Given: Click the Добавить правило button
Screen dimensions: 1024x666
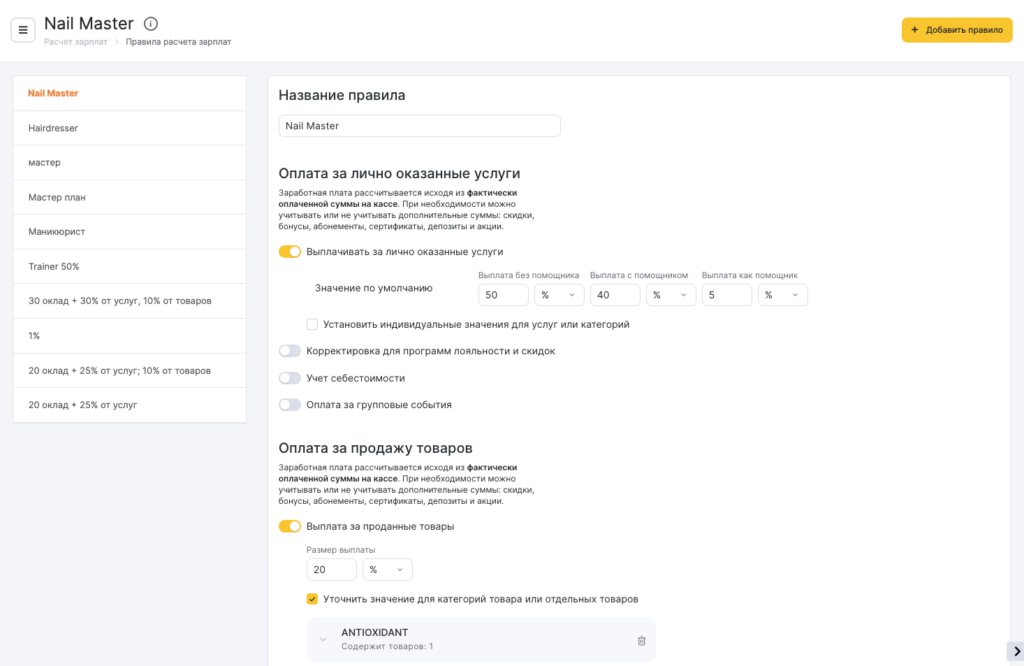Looking at the screenshot, I should tap(956, 30).
